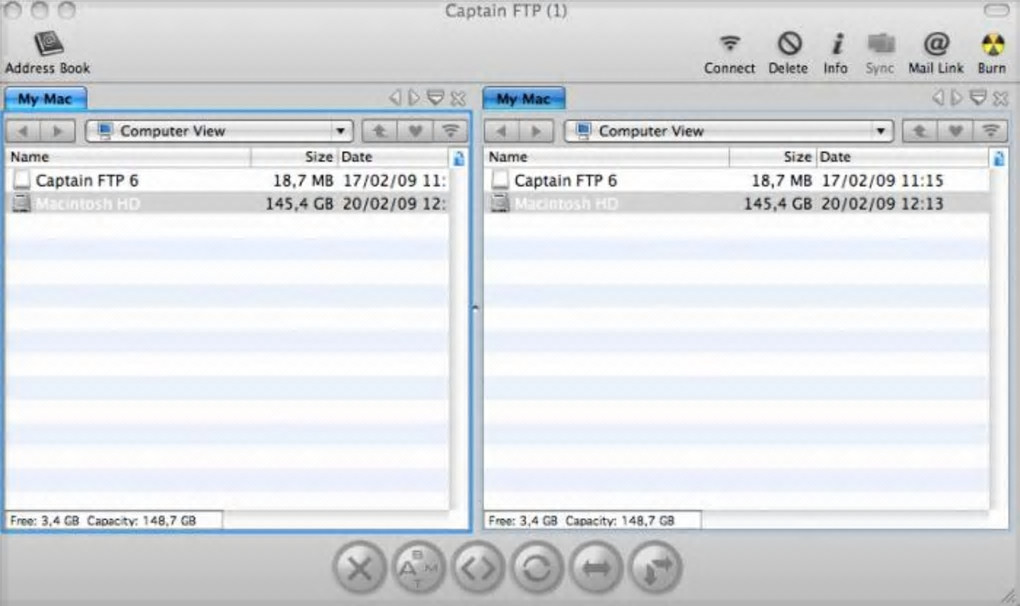Go up one folder in right pane
The image size is (1020, 606).
click(x=920, y=131)
